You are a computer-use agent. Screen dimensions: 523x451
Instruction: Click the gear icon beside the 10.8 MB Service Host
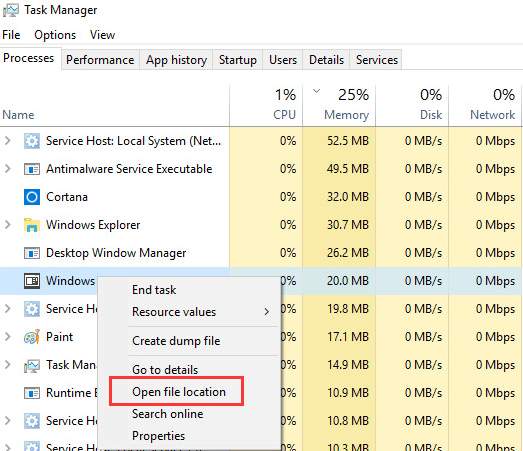pos(32,421)
